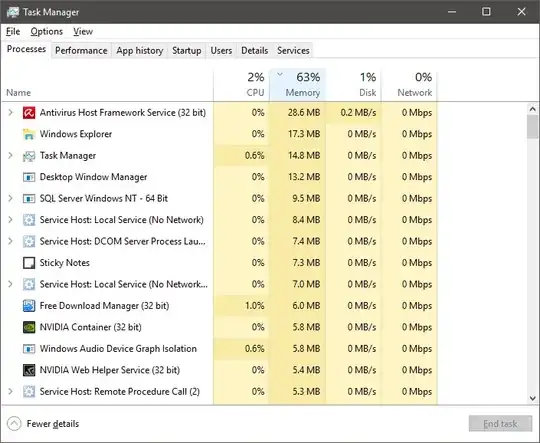The width and height of the screenshot is (540, 443).
Task: Click the 1.0% CPU value
Action: pyautogui.click(x=255, y=306)
